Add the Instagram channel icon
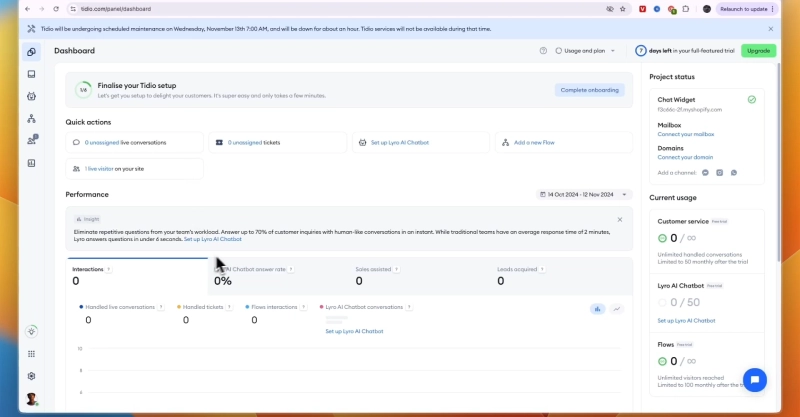 (x=719, y=173)
